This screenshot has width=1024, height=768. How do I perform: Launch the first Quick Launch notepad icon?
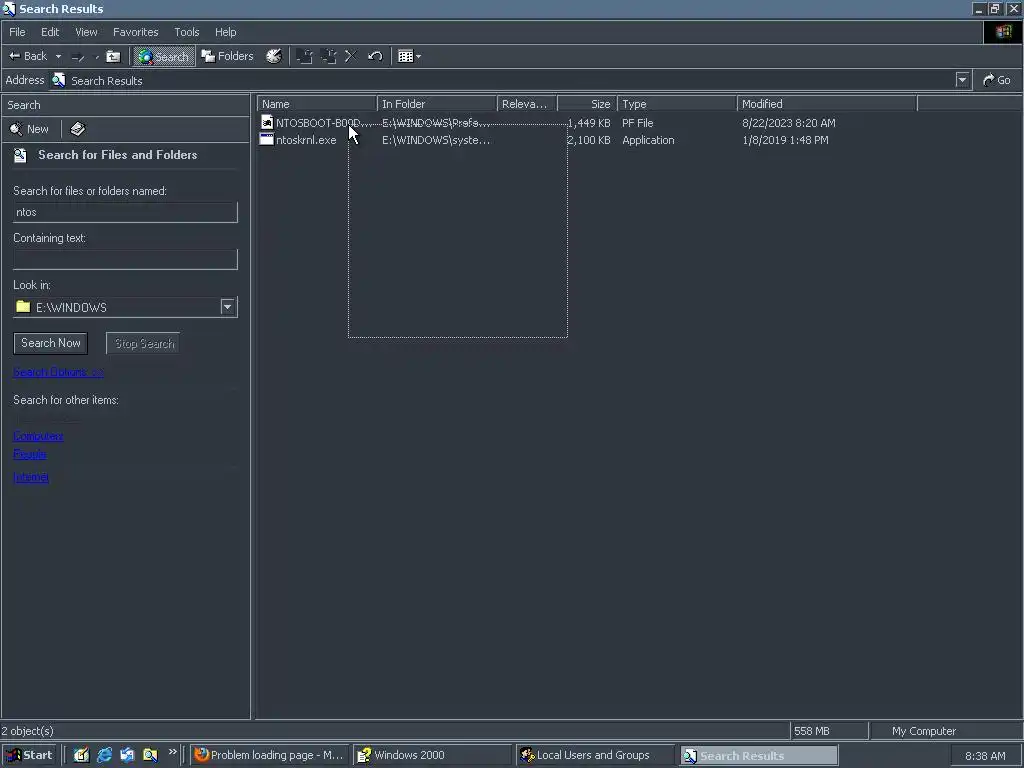click(81, 755)
